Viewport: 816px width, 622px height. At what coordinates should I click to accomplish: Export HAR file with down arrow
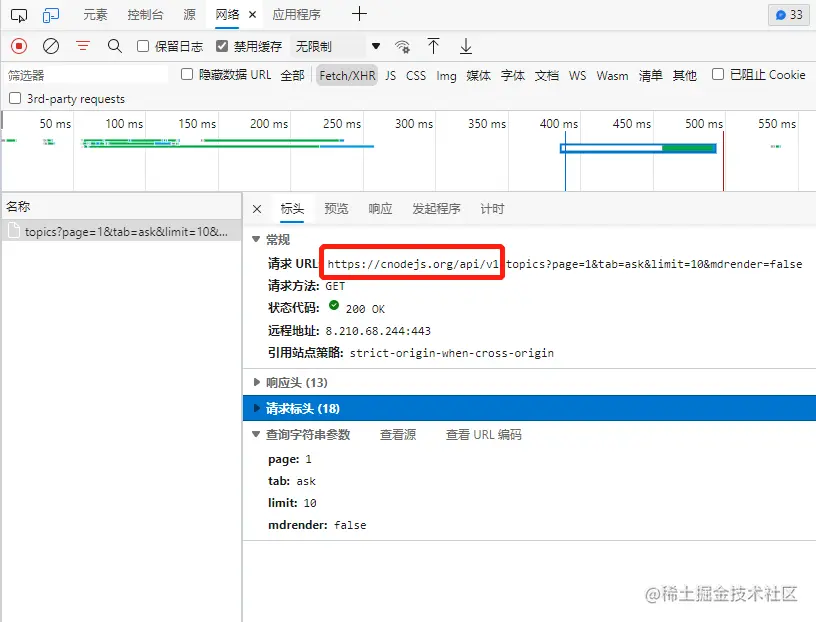pos(466,46)
